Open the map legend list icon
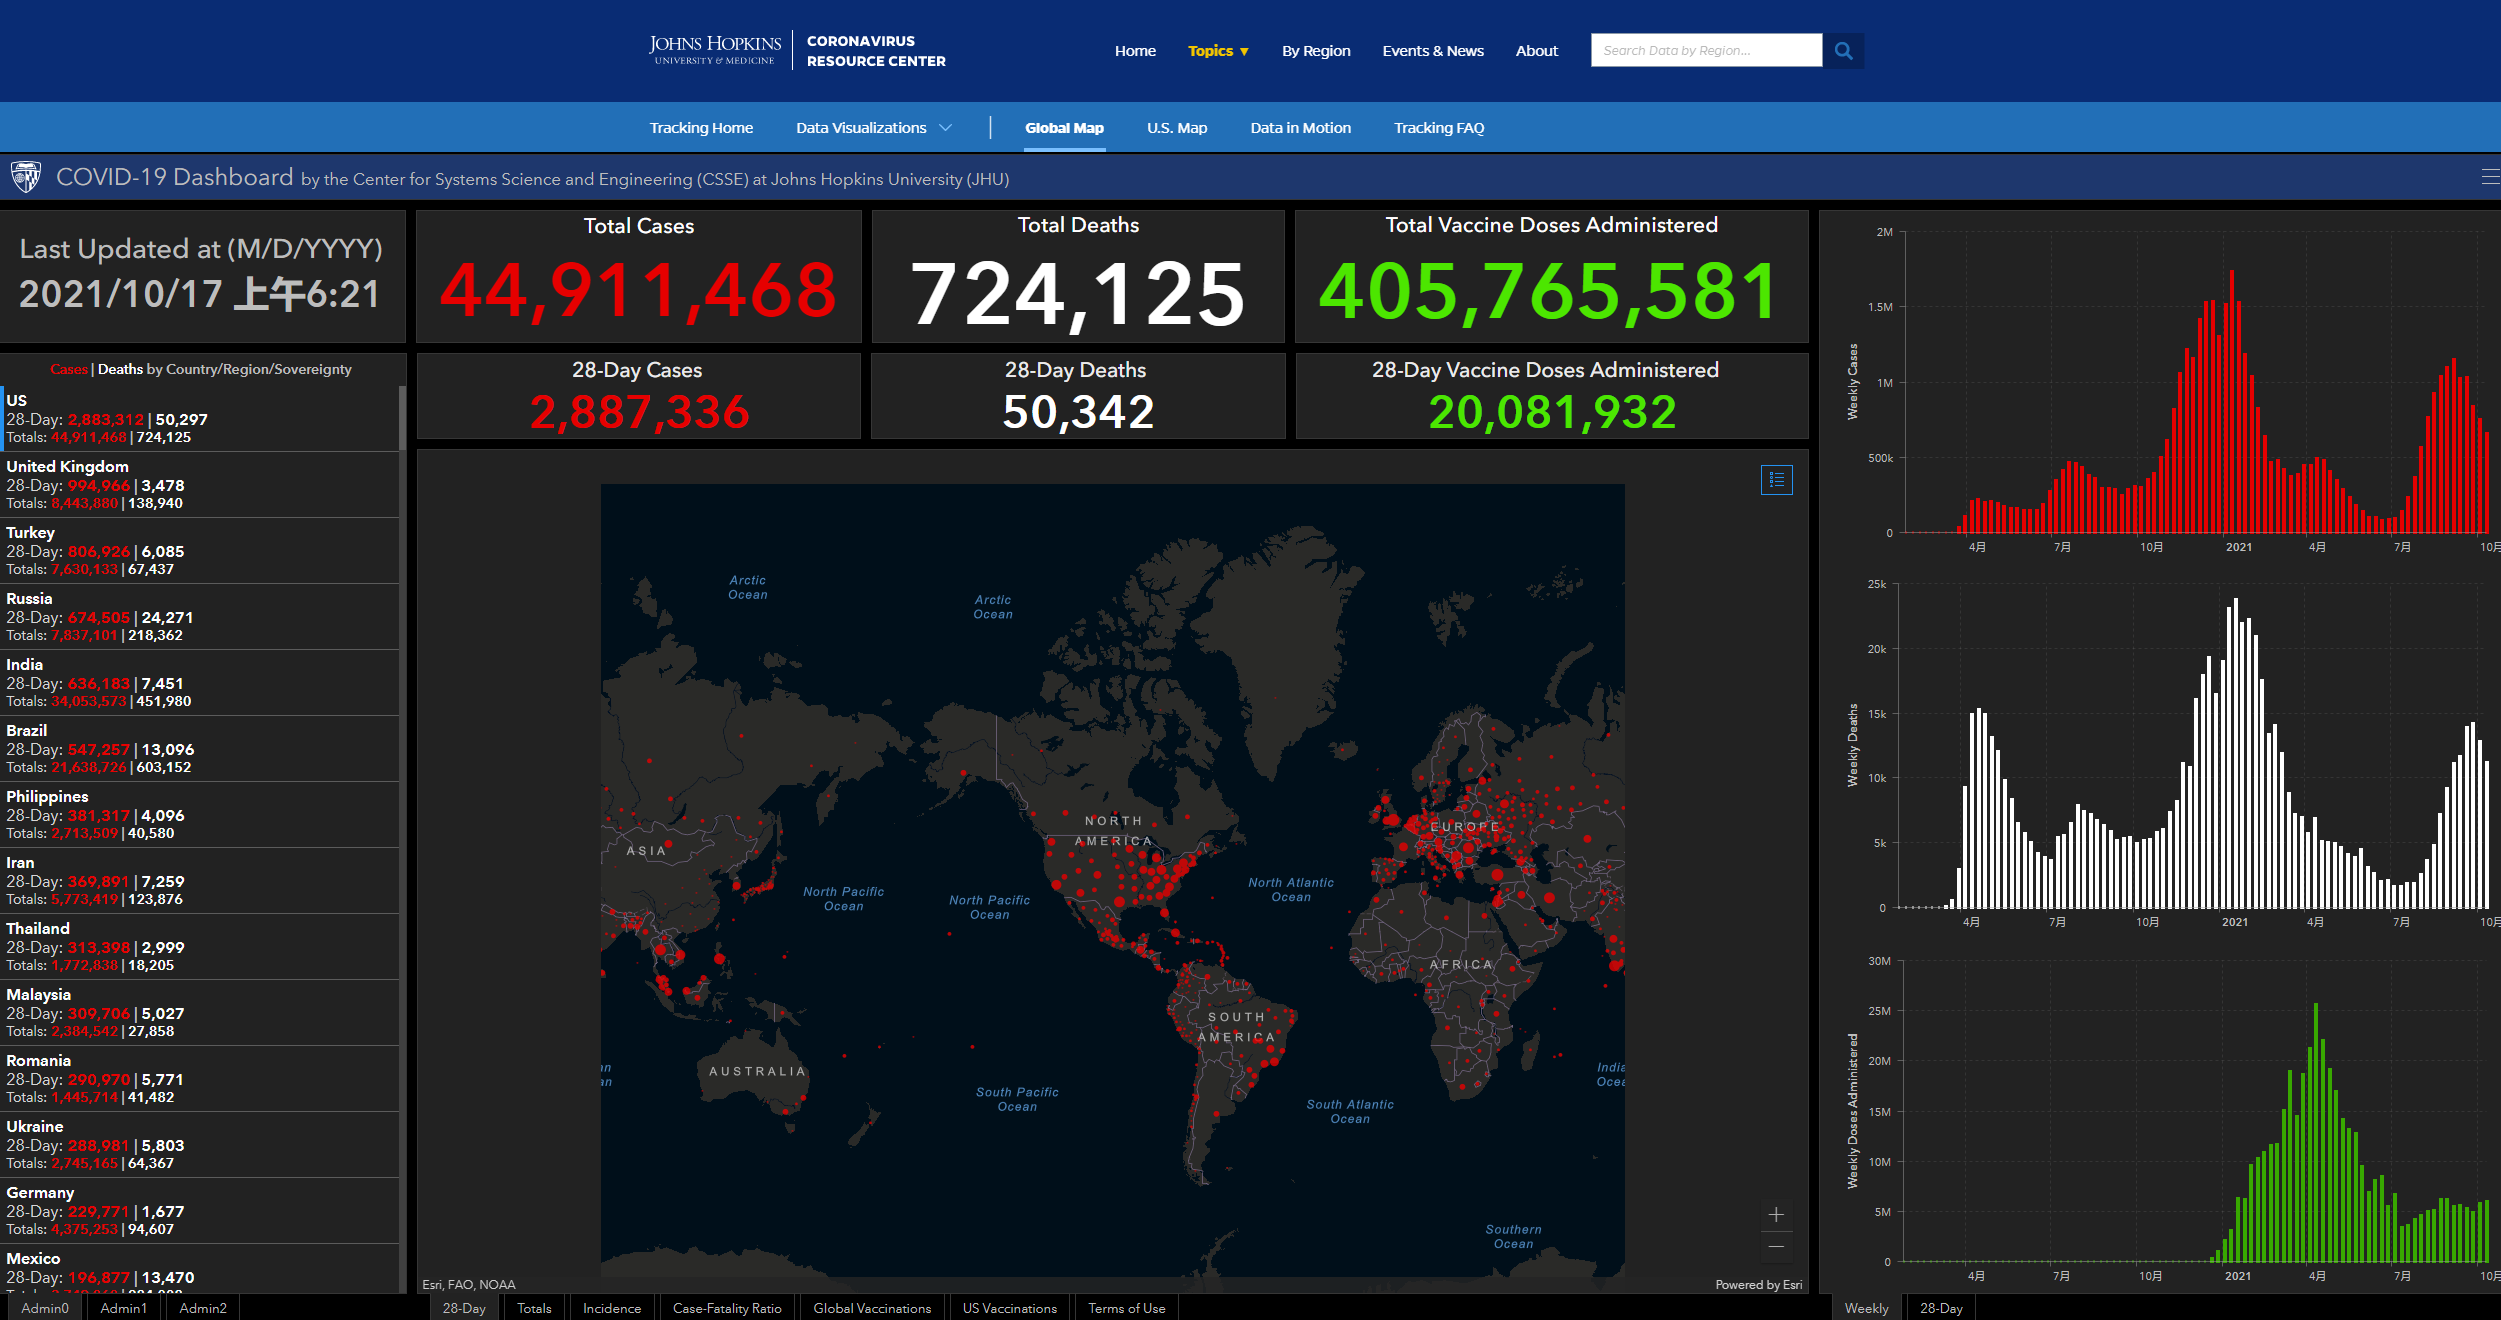This screenshot has width=2501, height=1320. coord(1776,480)
